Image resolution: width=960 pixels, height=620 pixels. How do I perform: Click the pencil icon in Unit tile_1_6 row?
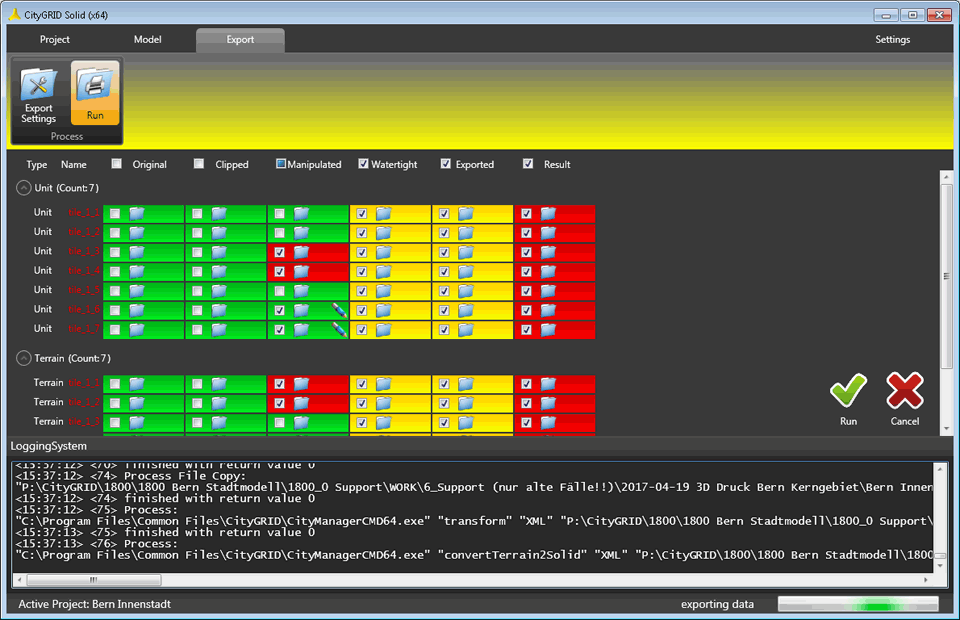click(339, 310)
